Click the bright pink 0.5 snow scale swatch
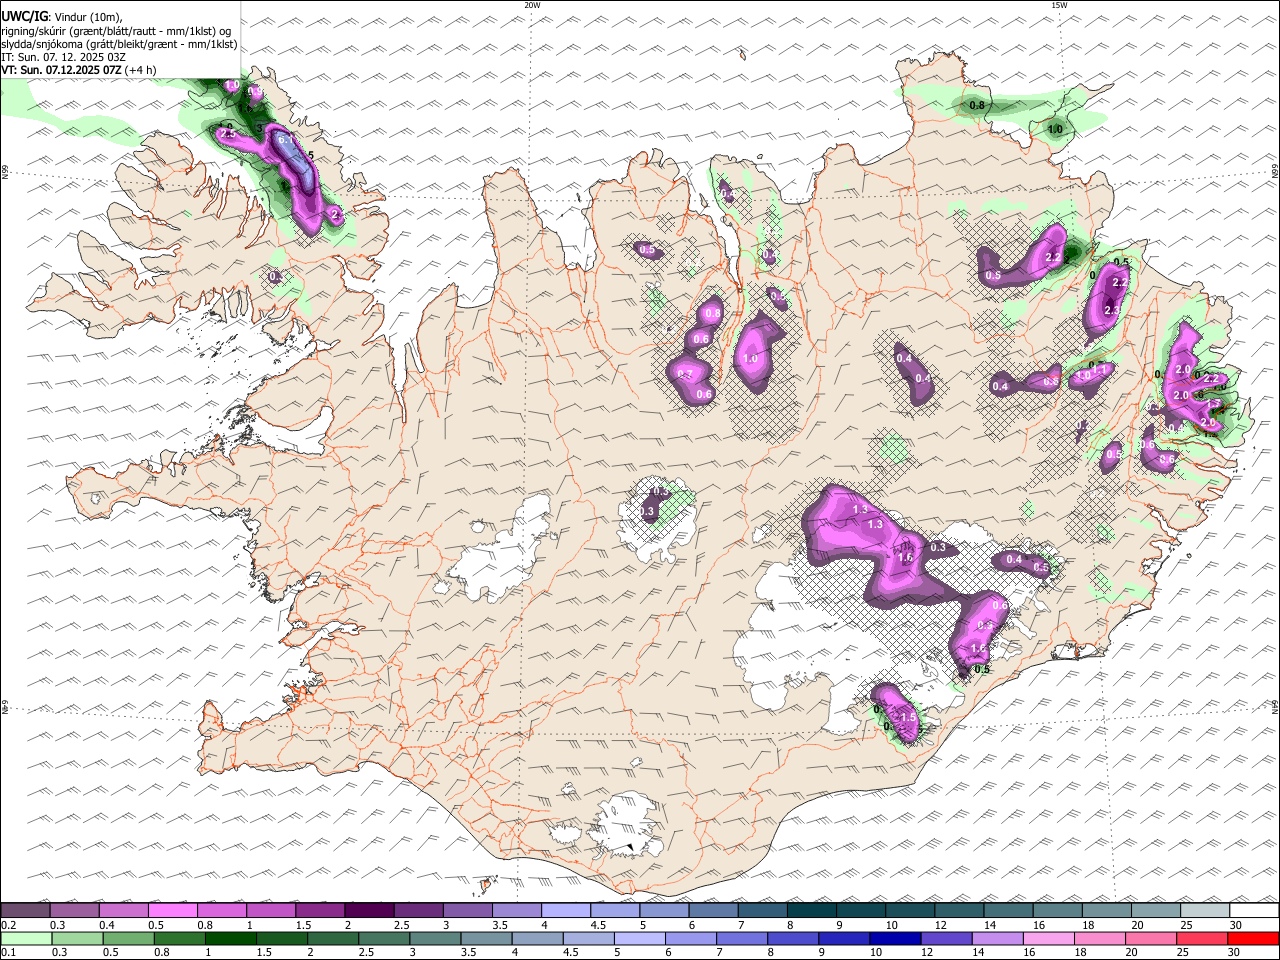 [x=172, y=910]
